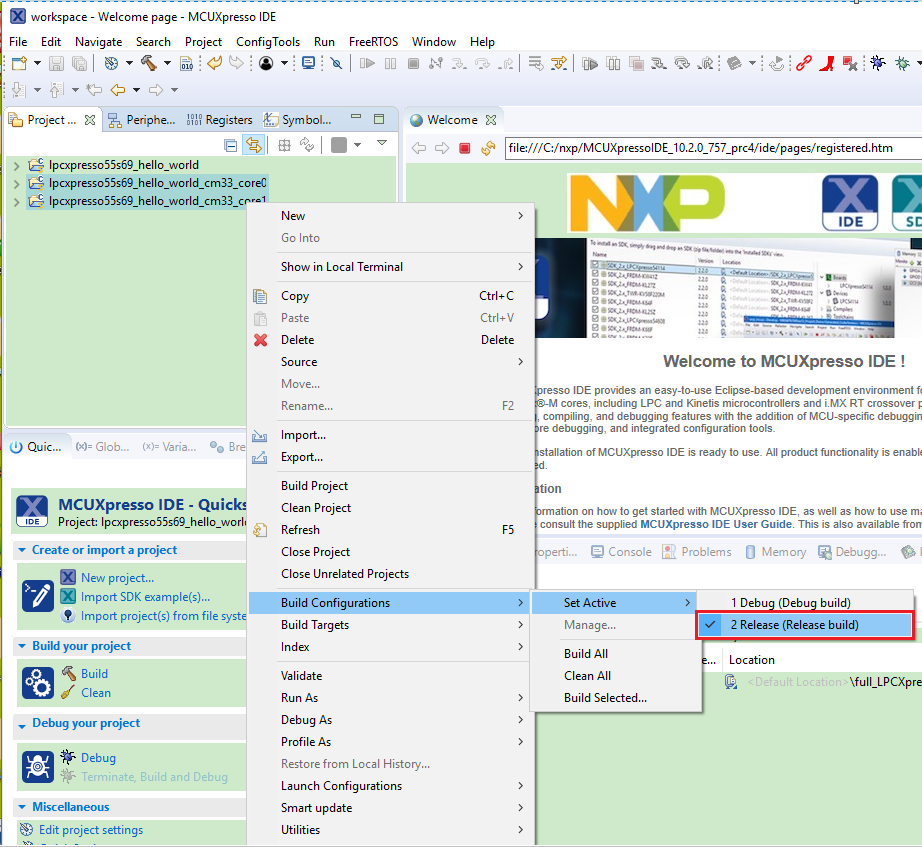922x847 pixels.
Task: Click the broom Clean icon in Quickstart
Action: click(x=68, y=692)
